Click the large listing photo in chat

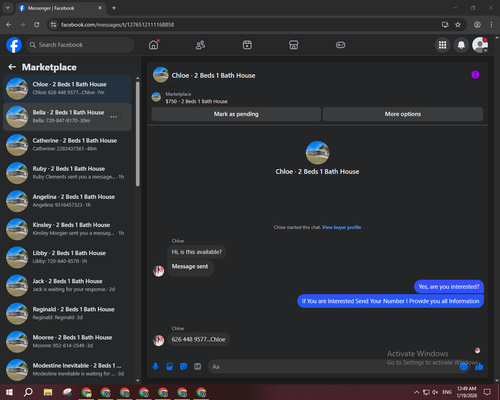pyautogui.click(x=317, y=153)
